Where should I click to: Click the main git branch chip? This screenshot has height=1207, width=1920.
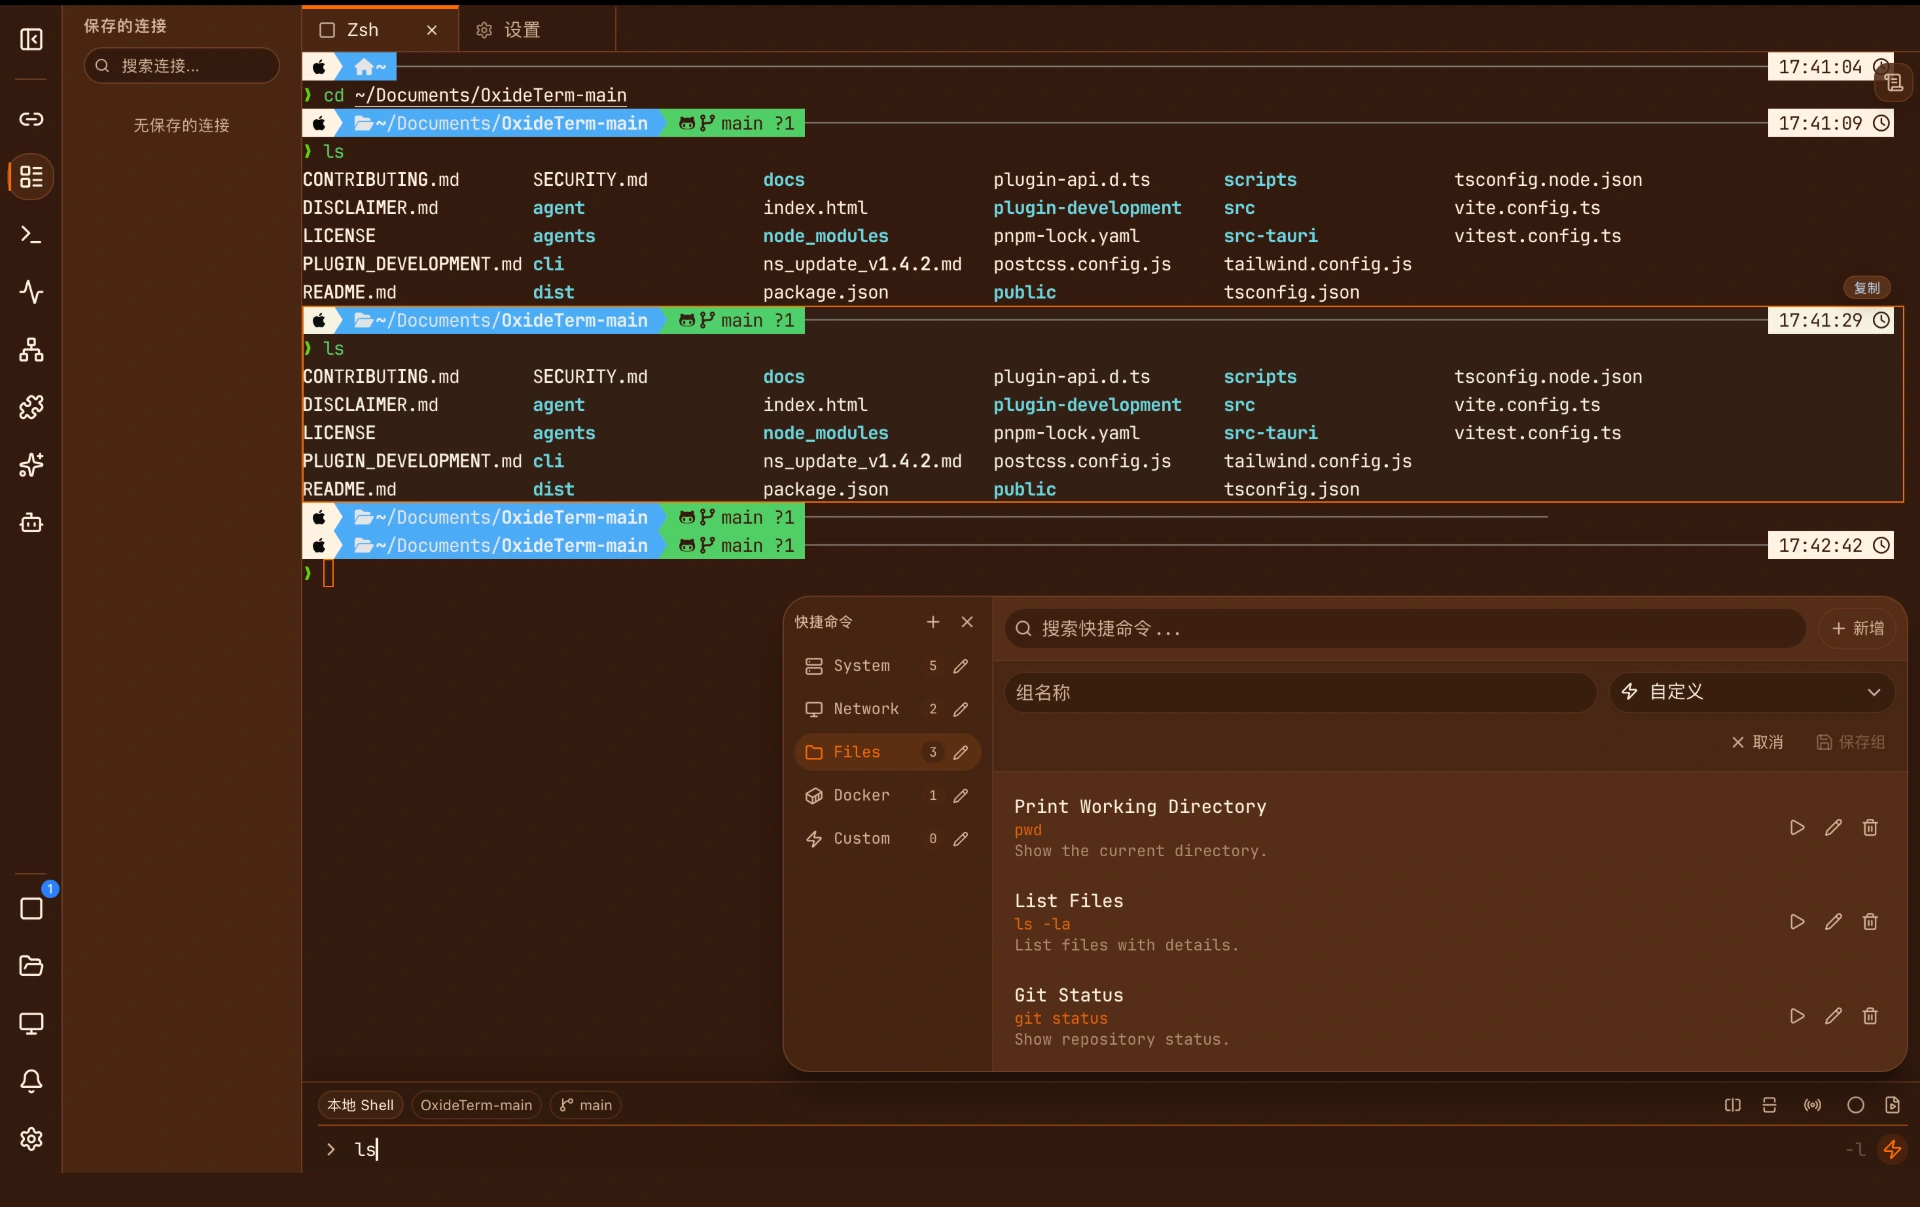(585, 1105)
